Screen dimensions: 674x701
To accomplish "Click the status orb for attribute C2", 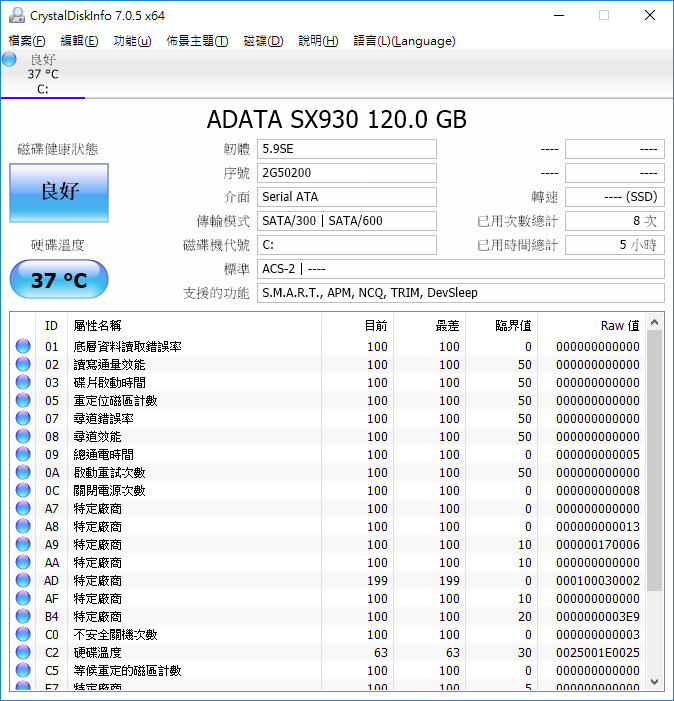I will pos(23,652).
